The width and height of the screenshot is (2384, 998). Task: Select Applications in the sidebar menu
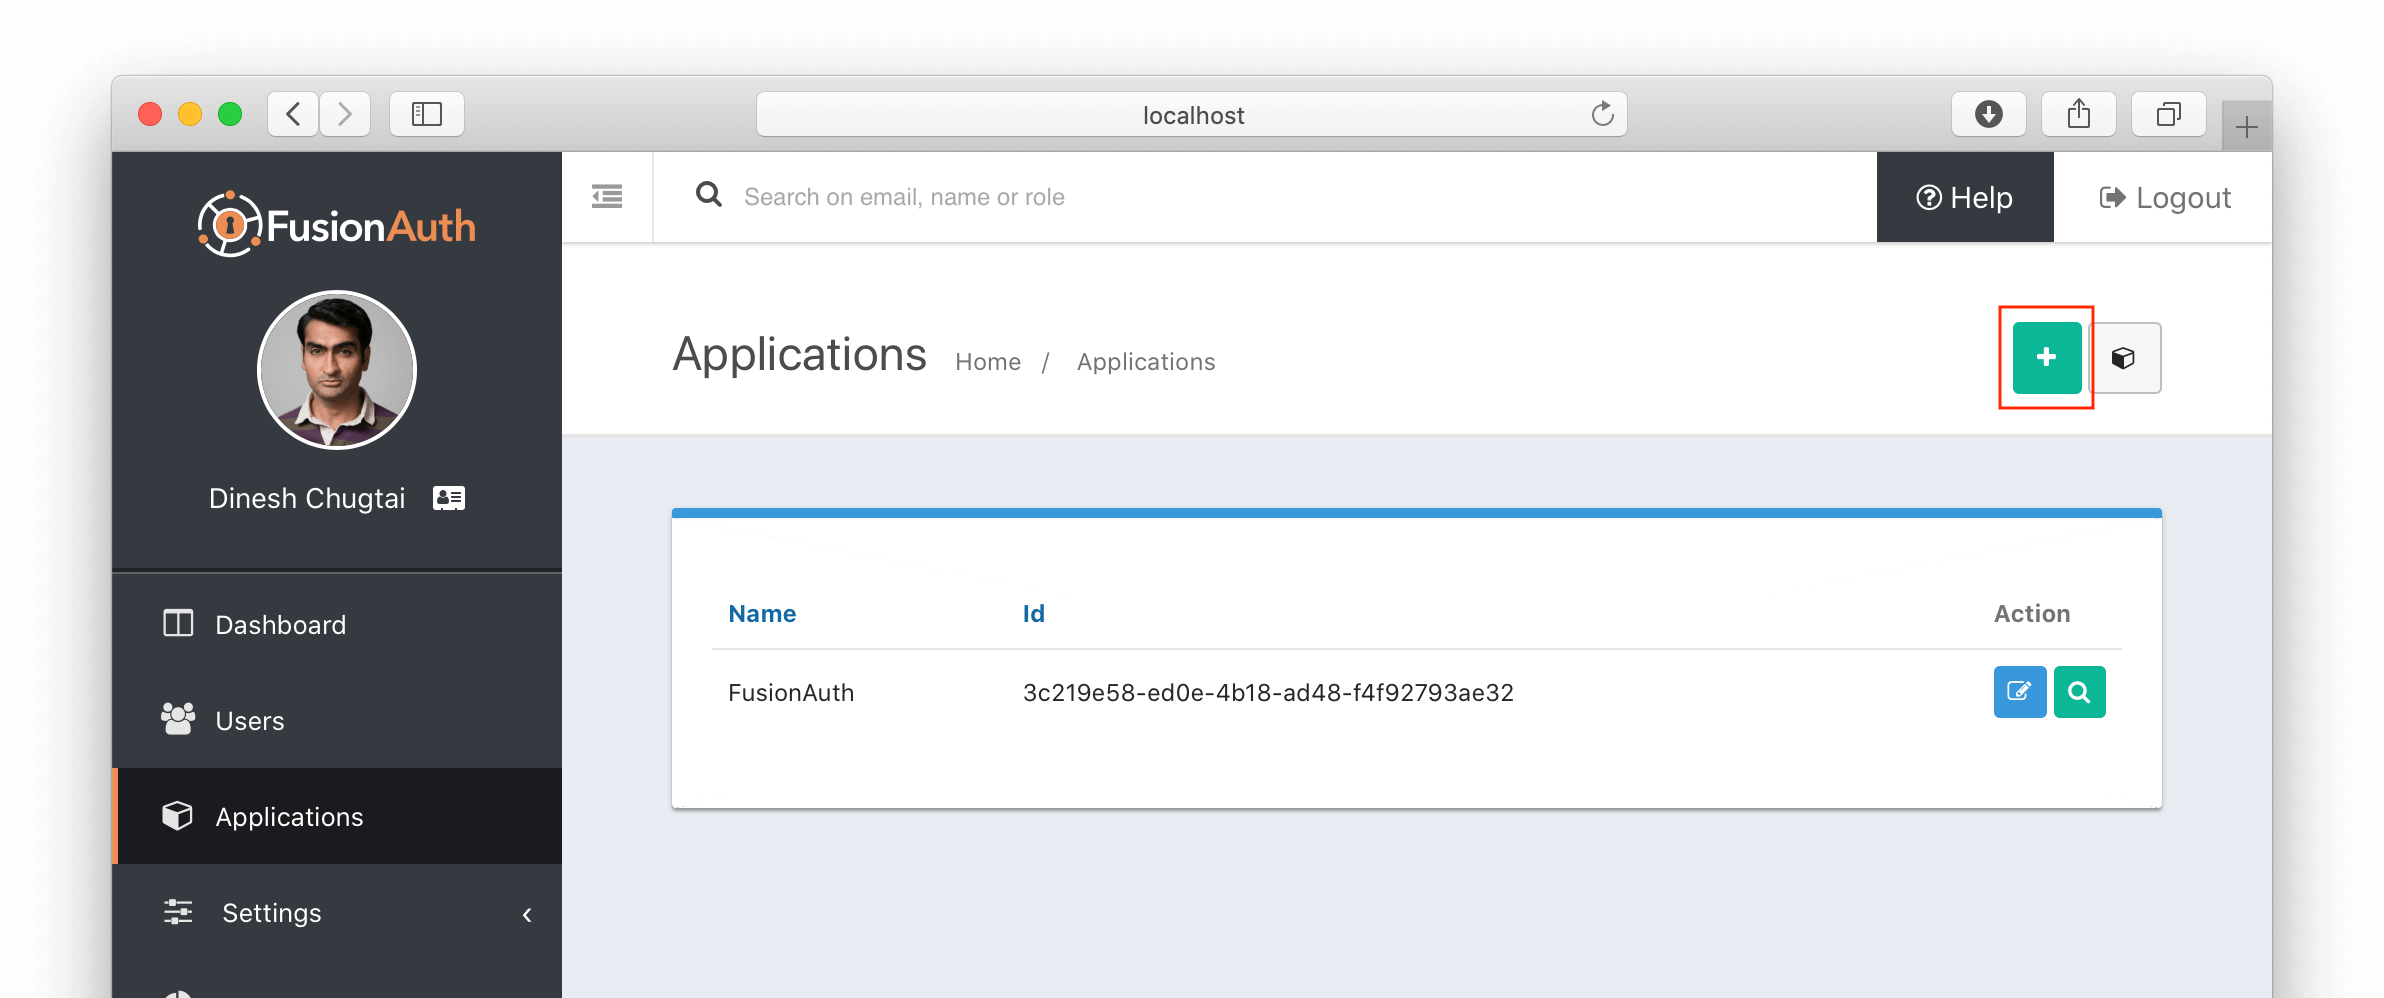pyautogui.click(x=289, y=816)
